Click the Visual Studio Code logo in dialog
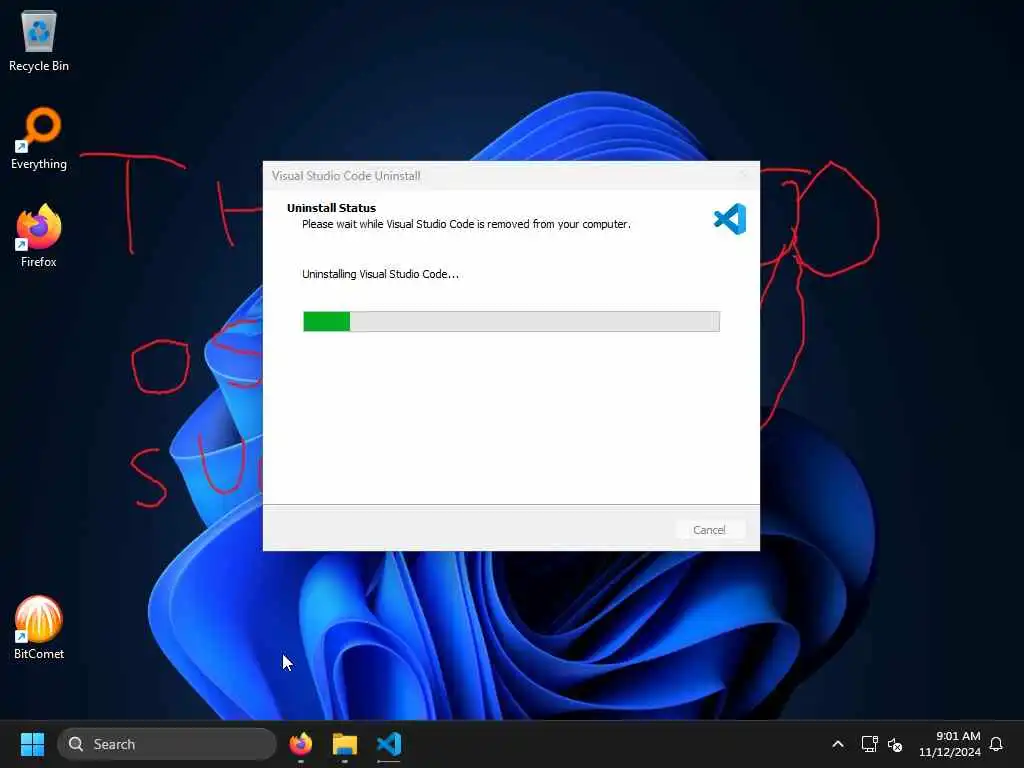 729,219
